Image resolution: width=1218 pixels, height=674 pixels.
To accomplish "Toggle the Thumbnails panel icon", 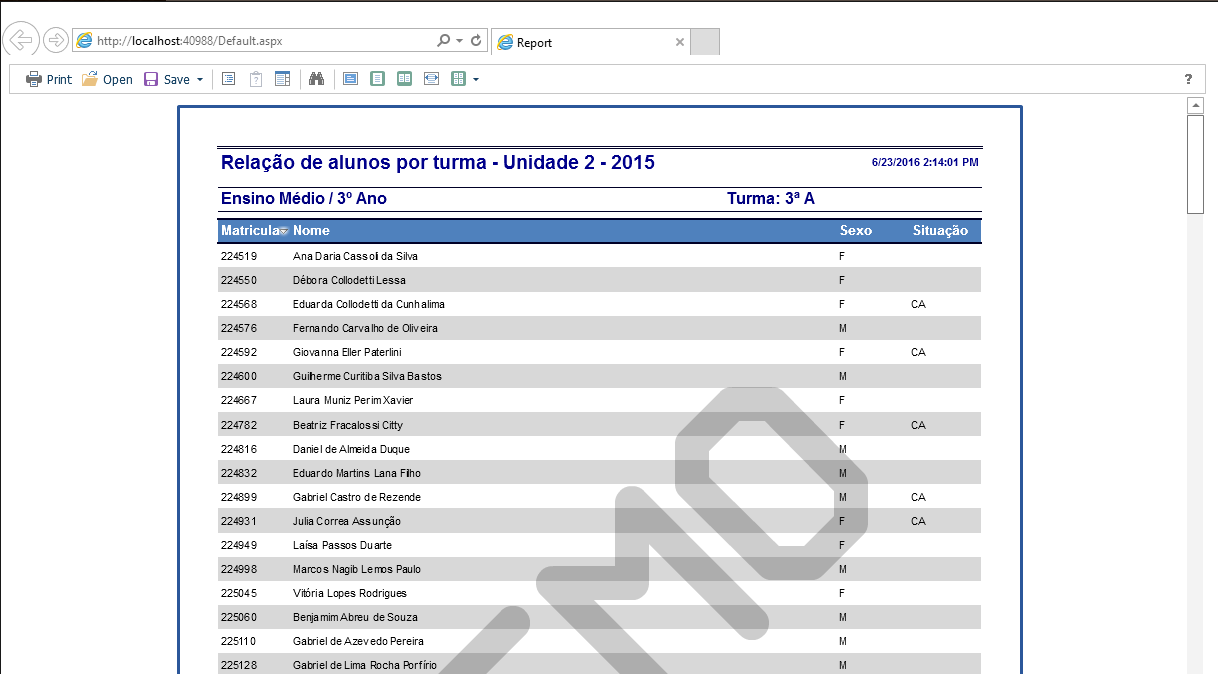I will coord(282,79).
